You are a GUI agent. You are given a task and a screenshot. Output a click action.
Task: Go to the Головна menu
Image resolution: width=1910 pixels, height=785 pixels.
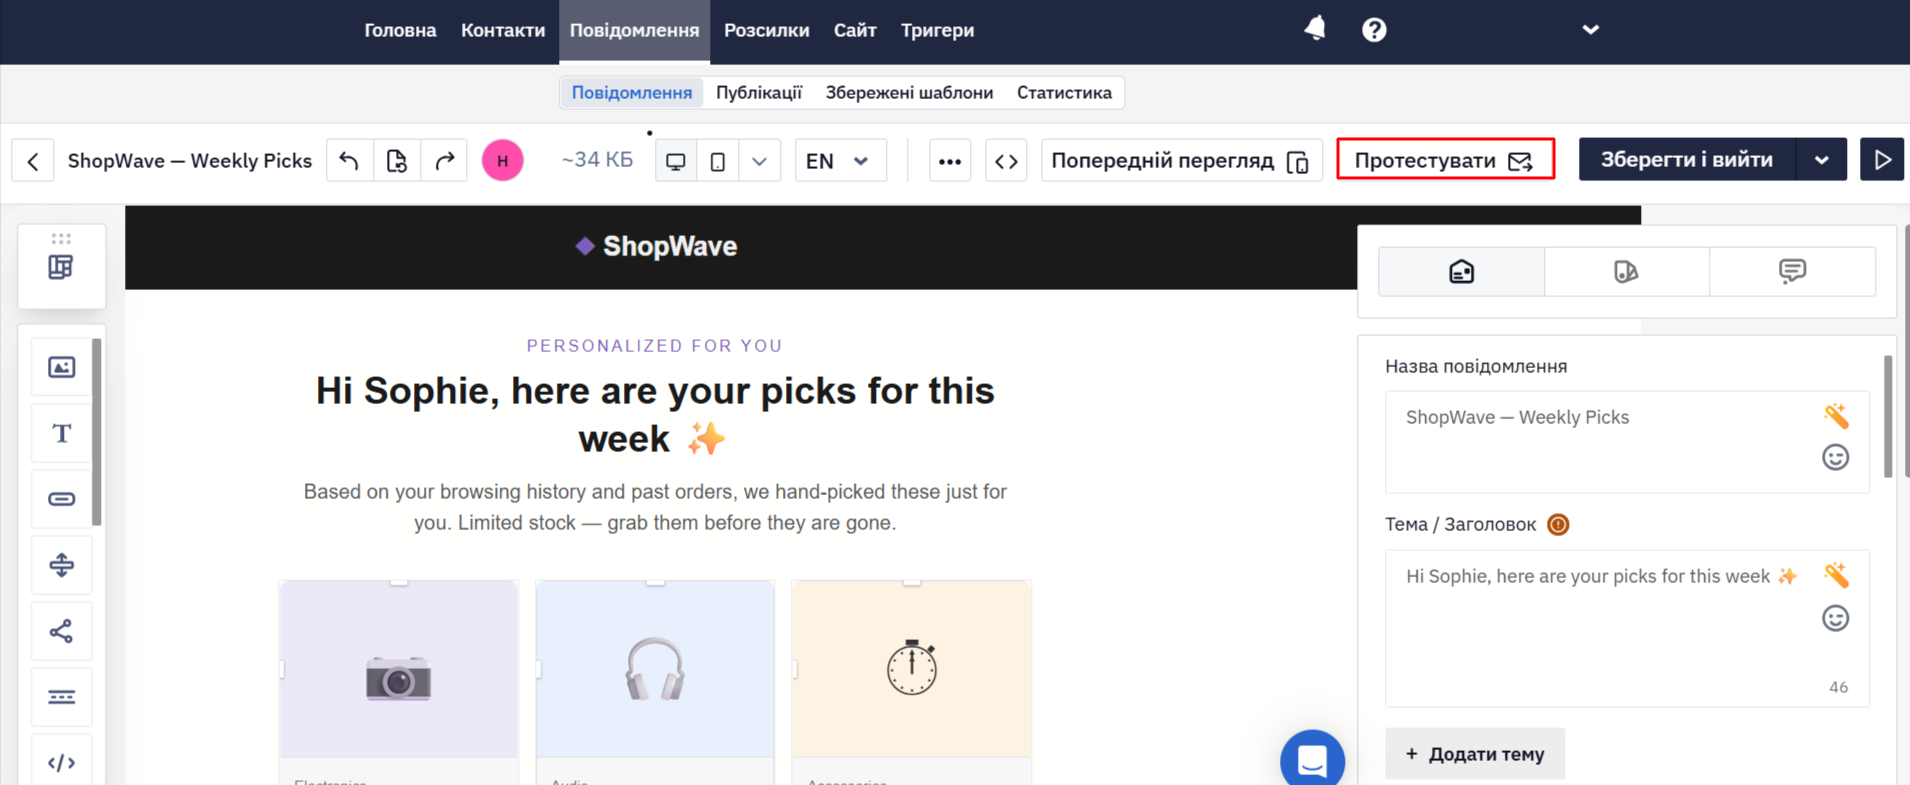tap(400, 30)
